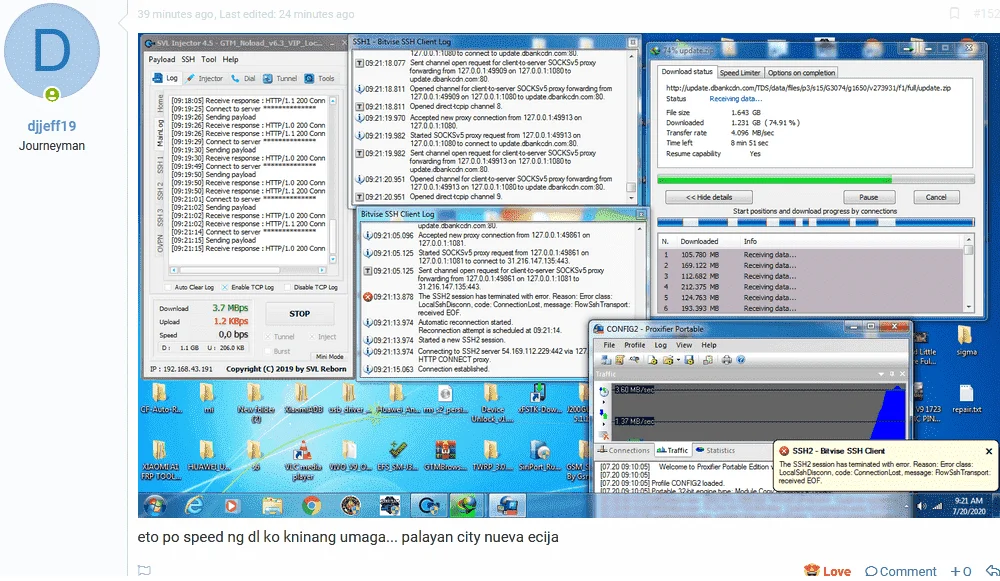The width and height of the screenshot is (1000, 581).
Task: Switch to Connections tab in Proxifier
Action: pos(623,450)
